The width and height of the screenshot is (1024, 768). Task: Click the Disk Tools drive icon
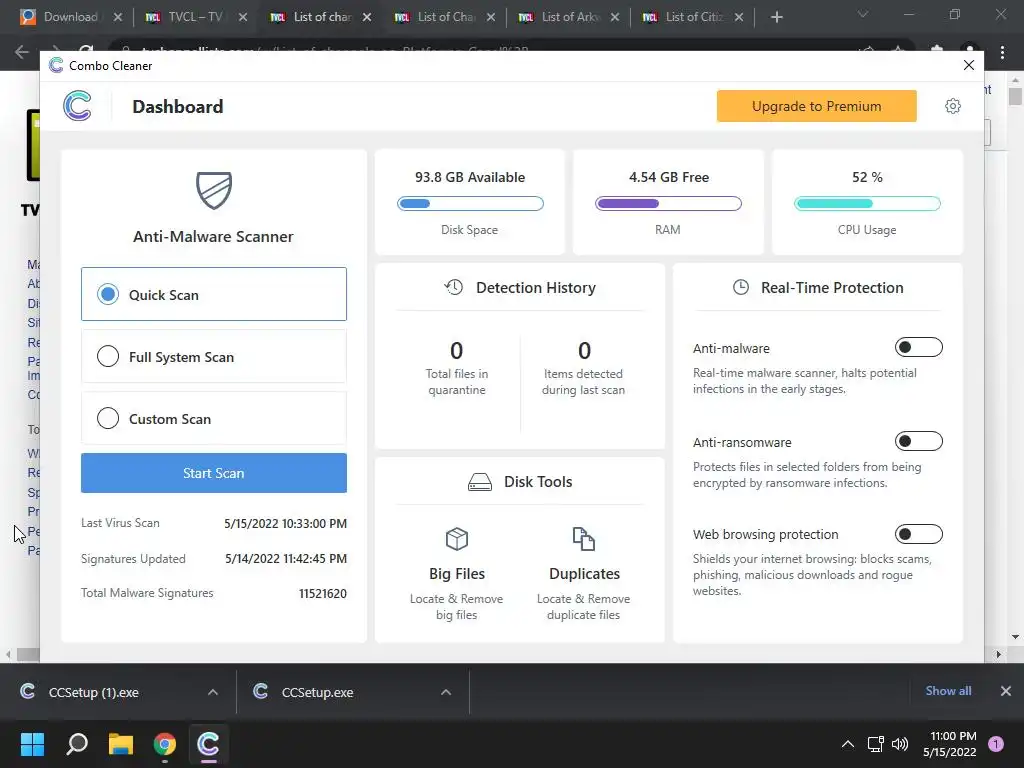480,482
